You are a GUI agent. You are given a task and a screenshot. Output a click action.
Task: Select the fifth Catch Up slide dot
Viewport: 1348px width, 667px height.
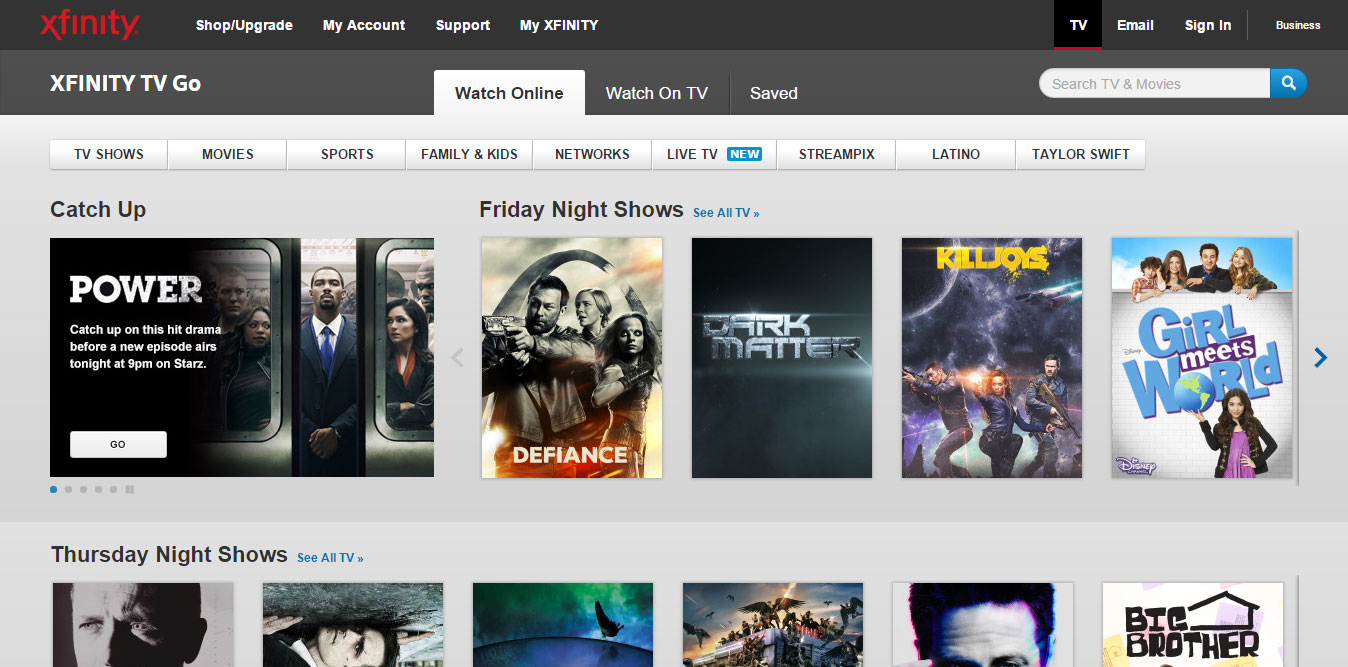(x=113, y=490)
